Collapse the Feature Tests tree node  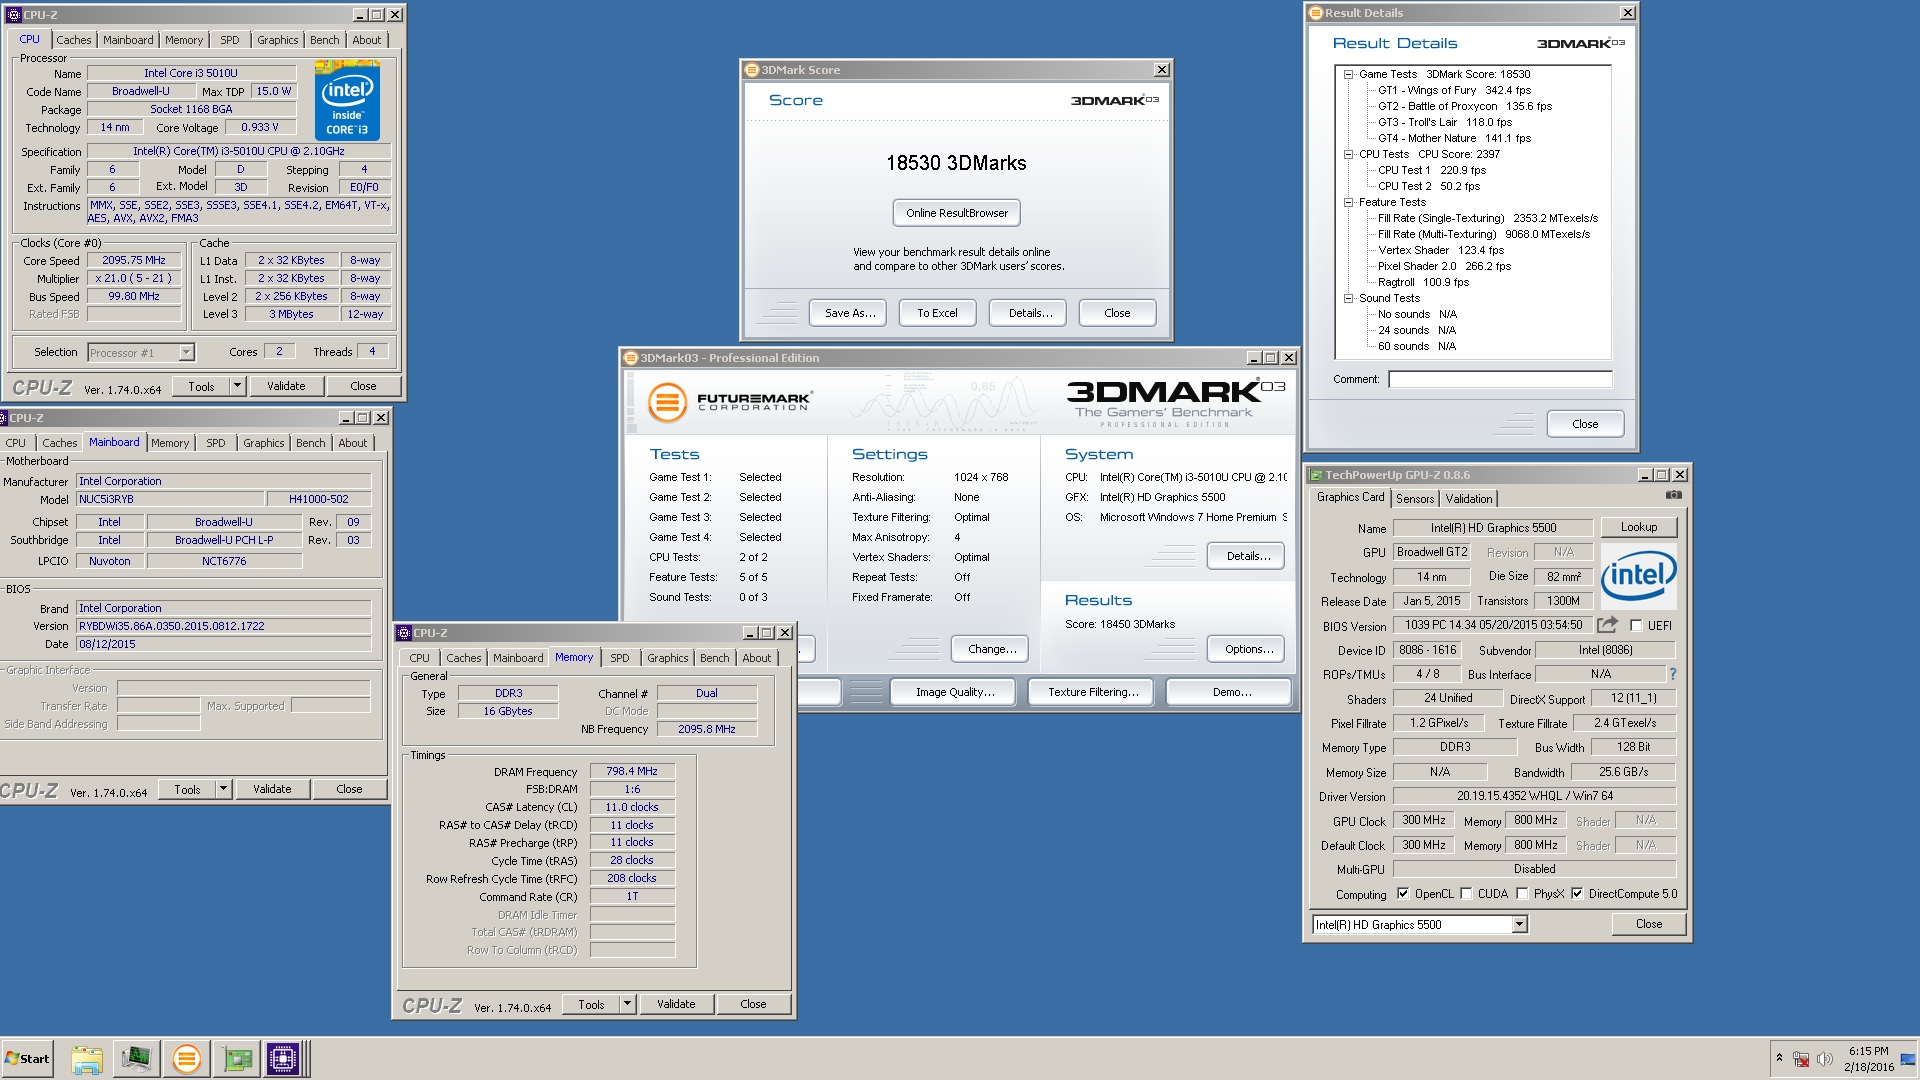(1349, 202)
